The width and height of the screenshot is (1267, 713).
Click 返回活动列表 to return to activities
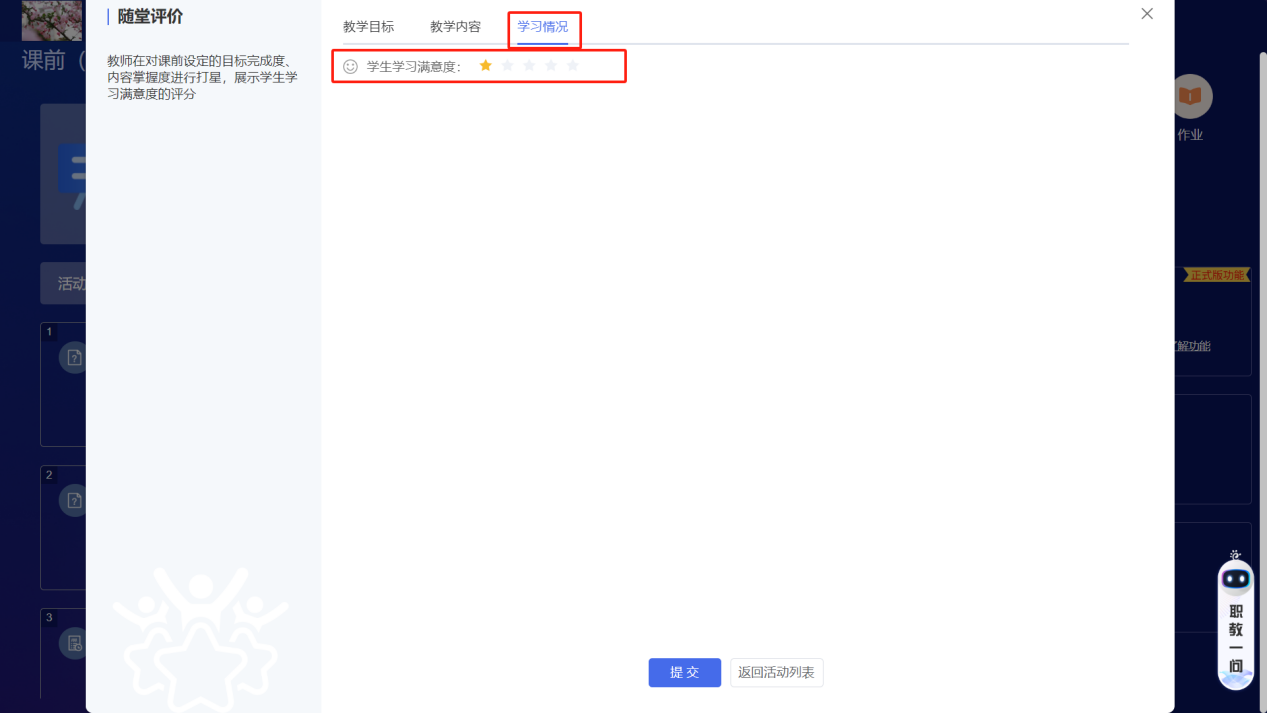[x=776, y=672]
